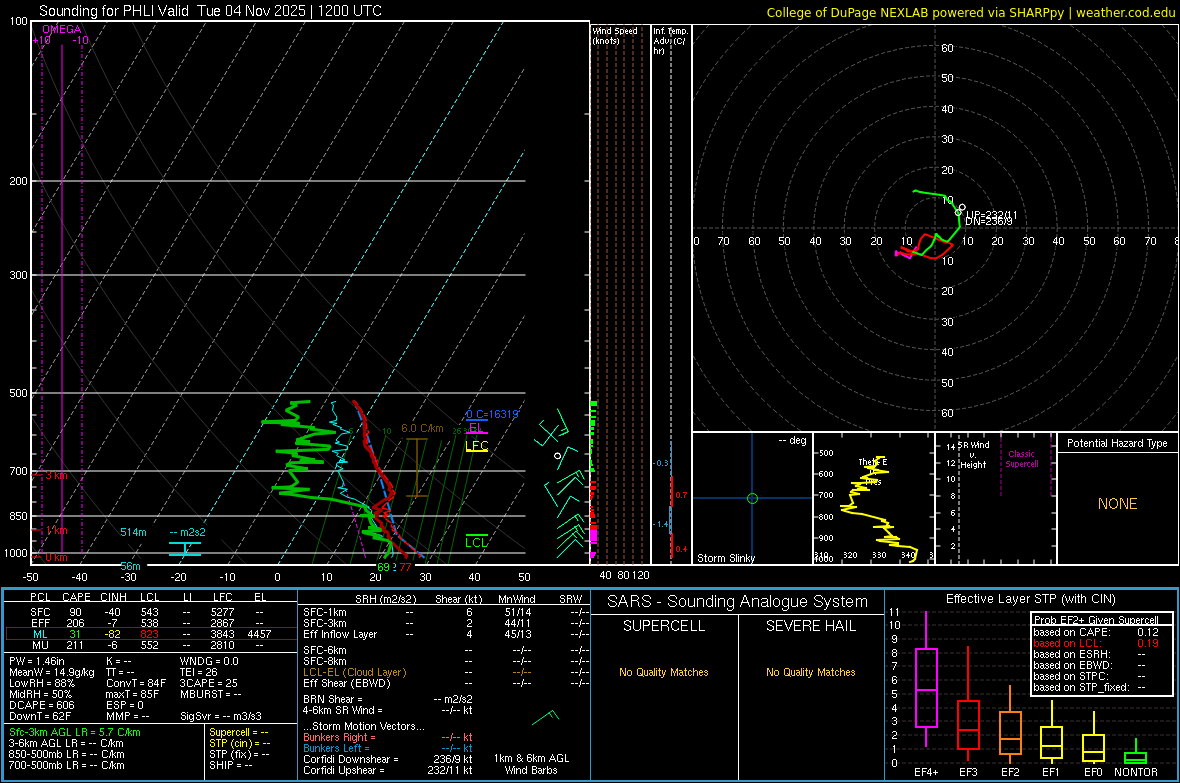Click the Storm Slinky label

(725, 558)
